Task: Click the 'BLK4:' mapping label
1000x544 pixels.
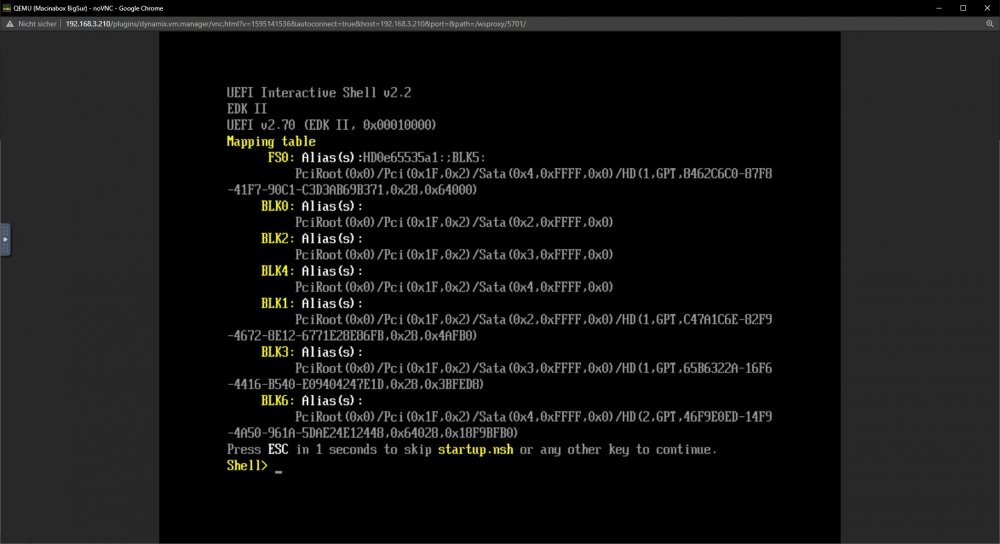Action: 277,271
